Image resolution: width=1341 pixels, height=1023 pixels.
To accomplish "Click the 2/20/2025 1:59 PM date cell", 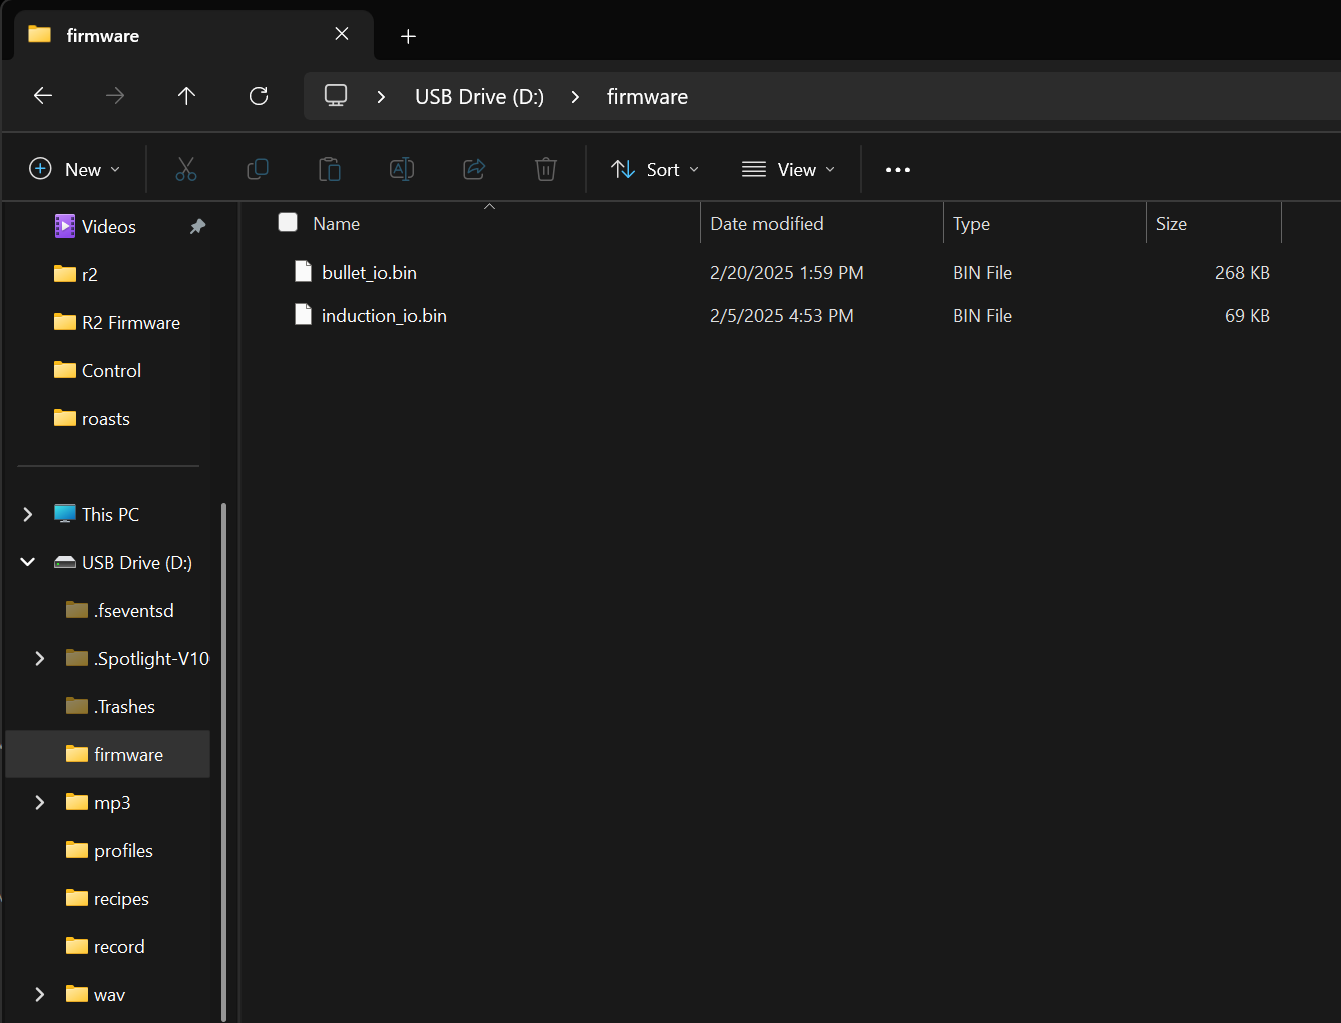I will tap(787, 272).
